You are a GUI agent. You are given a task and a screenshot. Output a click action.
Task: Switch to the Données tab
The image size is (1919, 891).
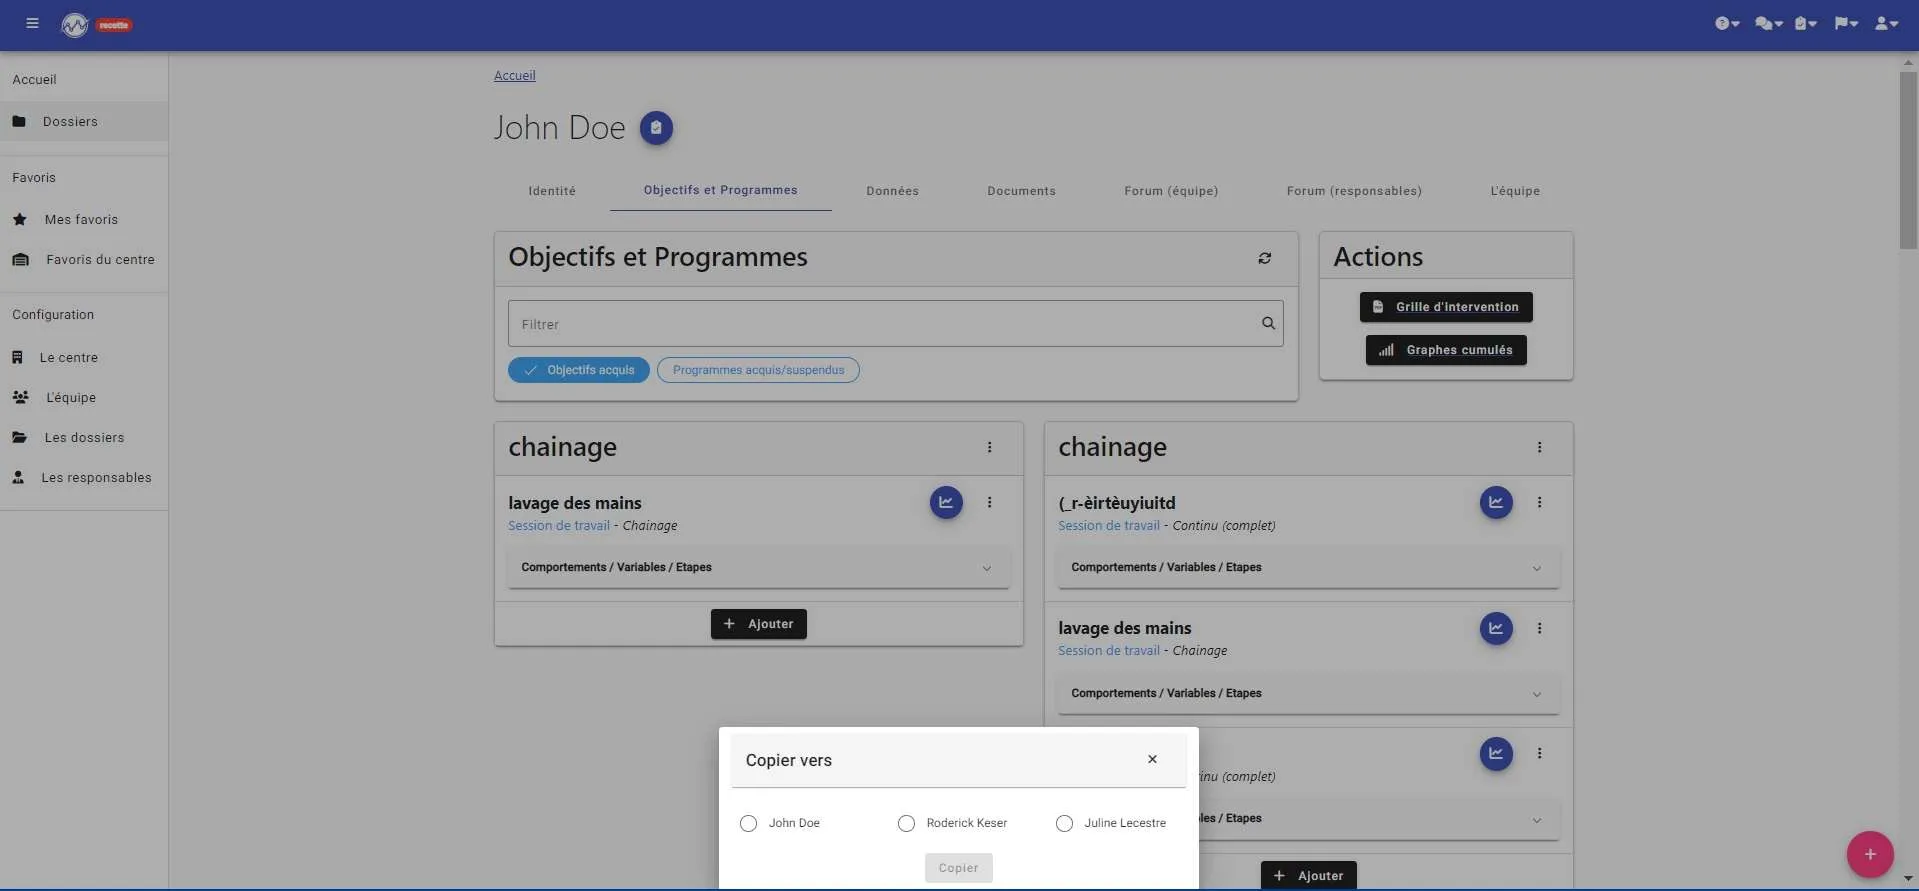892,191
